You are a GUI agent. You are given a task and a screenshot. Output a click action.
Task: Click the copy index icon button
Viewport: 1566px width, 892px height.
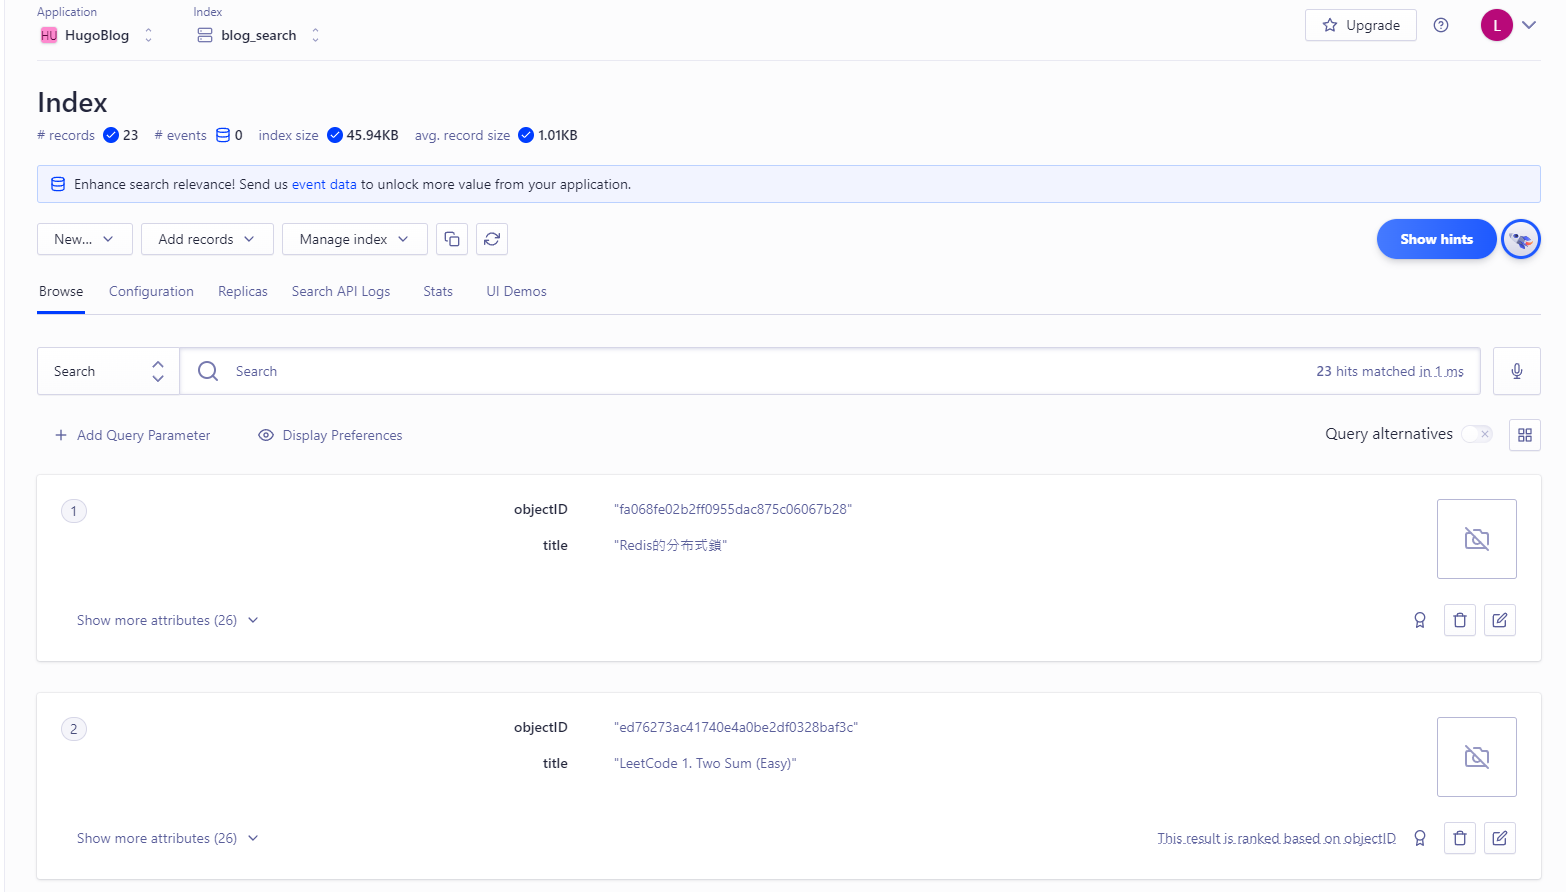pos(452,239)
